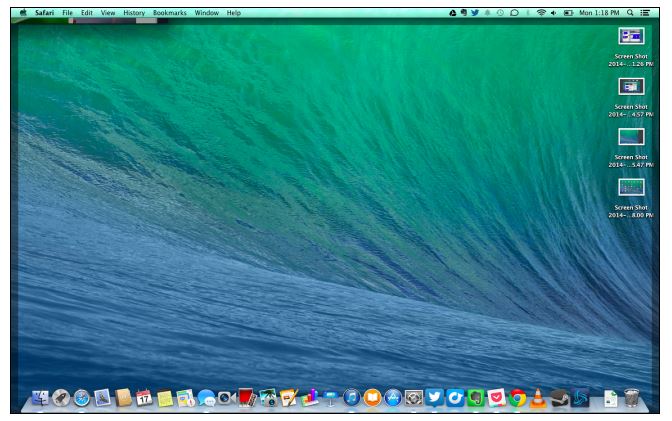Open the Bookmarks menu
The image size is (672, 421).
[x=170, y=13]
